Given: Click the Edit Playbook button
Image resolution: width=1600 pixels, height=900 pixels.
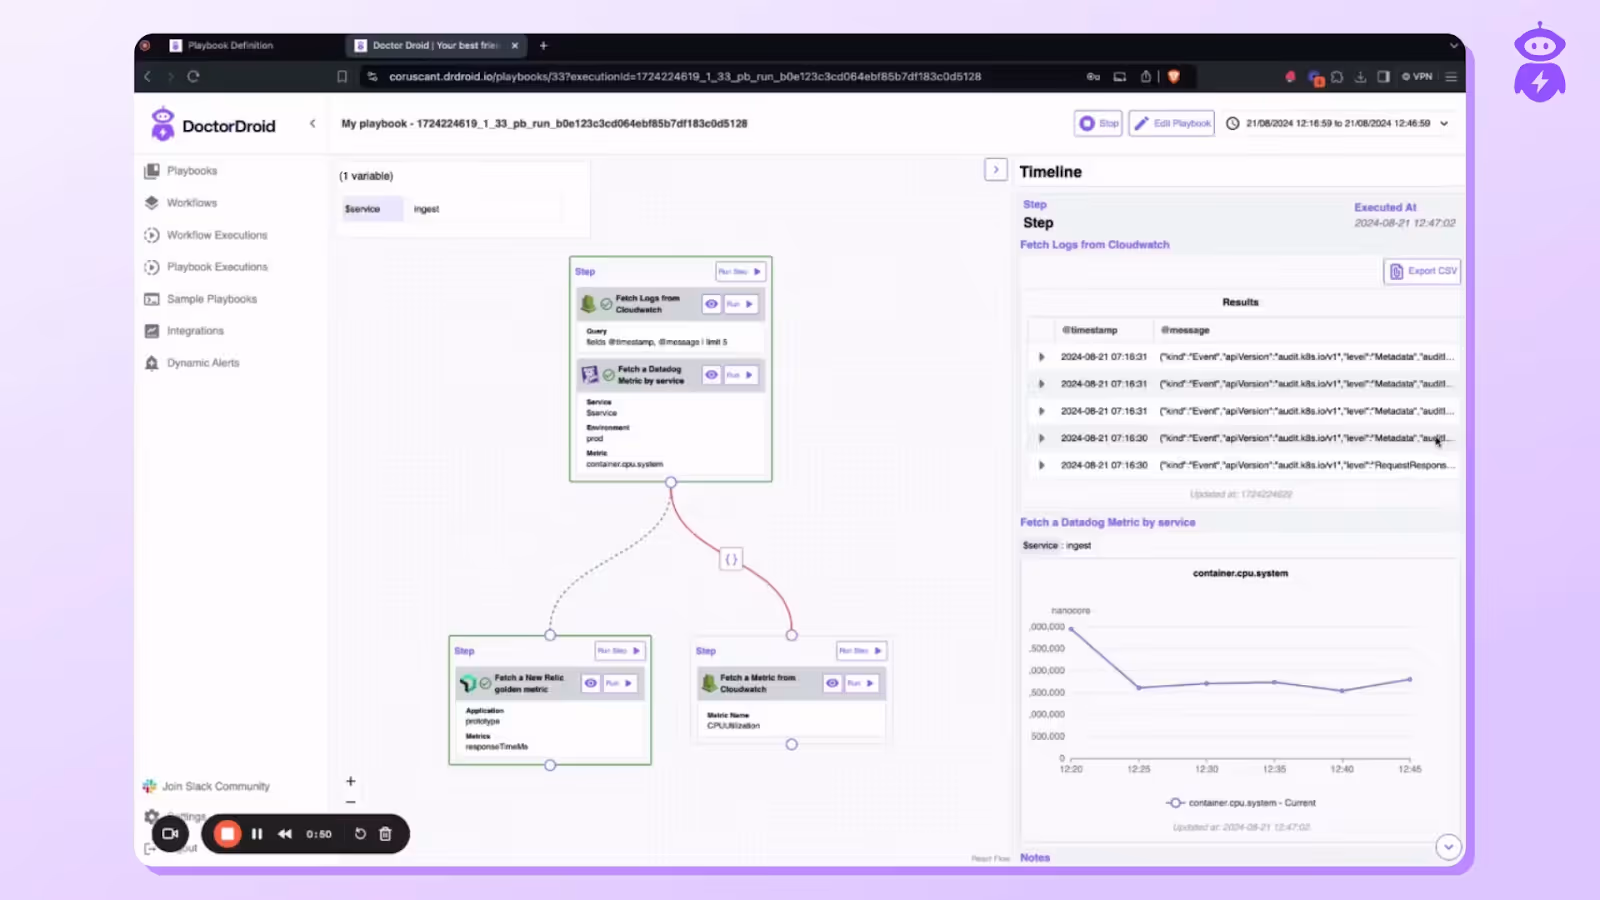Looking at the screenshot, I should click(1172, 123).
